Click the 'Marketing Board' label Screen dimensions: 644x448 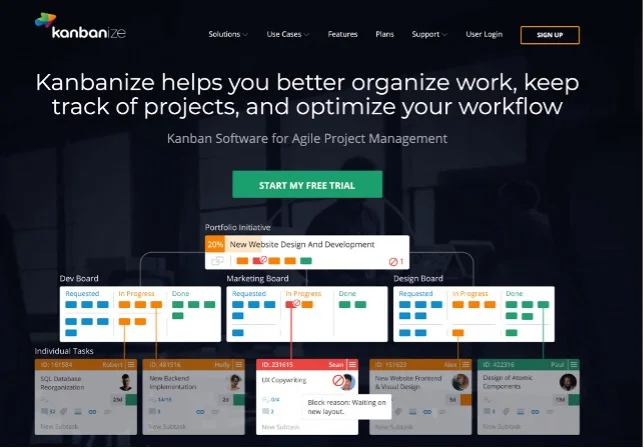click(x=258, y=278)
